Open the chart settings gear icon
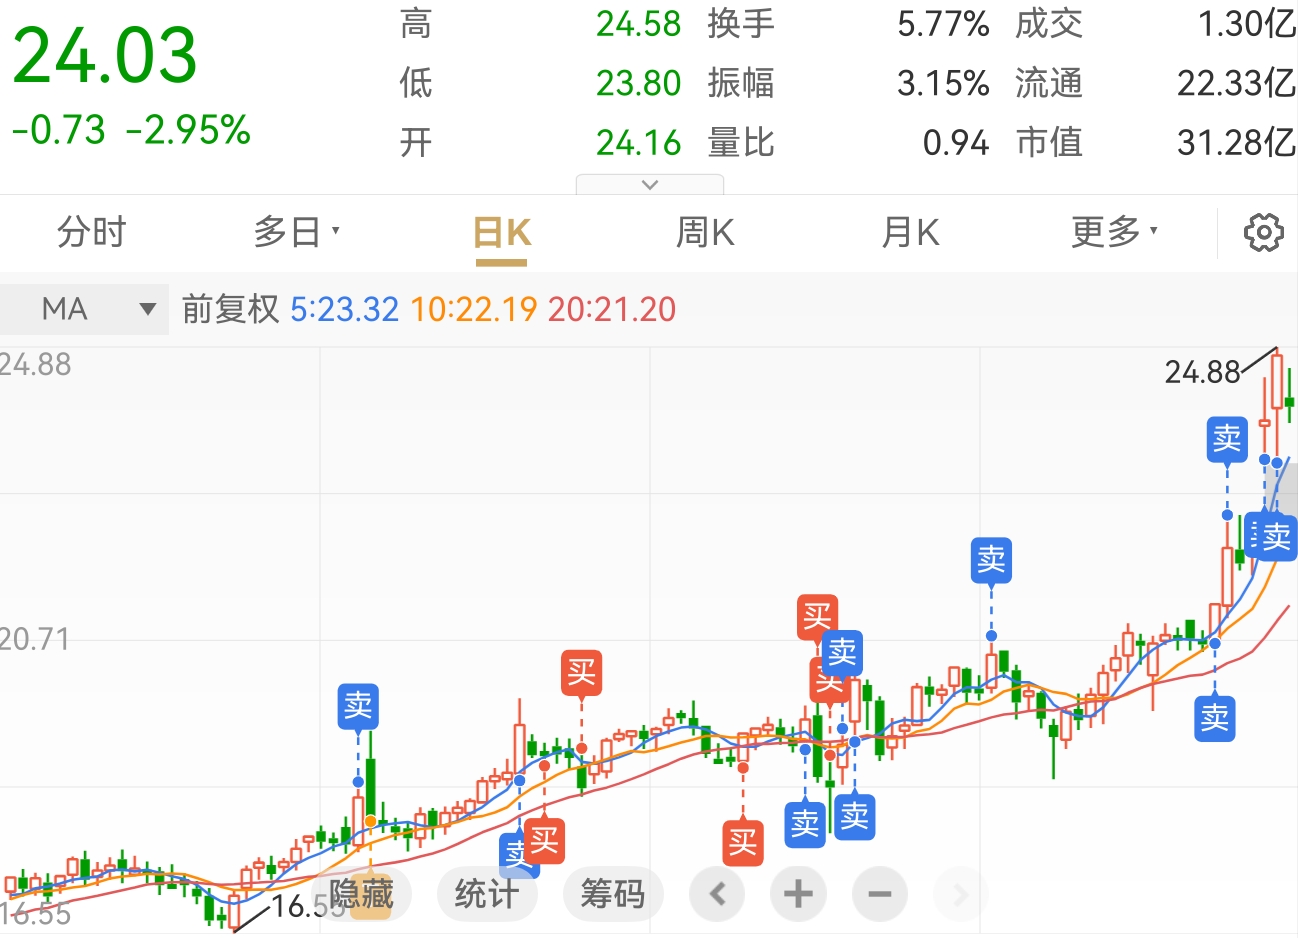The height and width of the screenshot is (938, 1298). coord(1263,232)
